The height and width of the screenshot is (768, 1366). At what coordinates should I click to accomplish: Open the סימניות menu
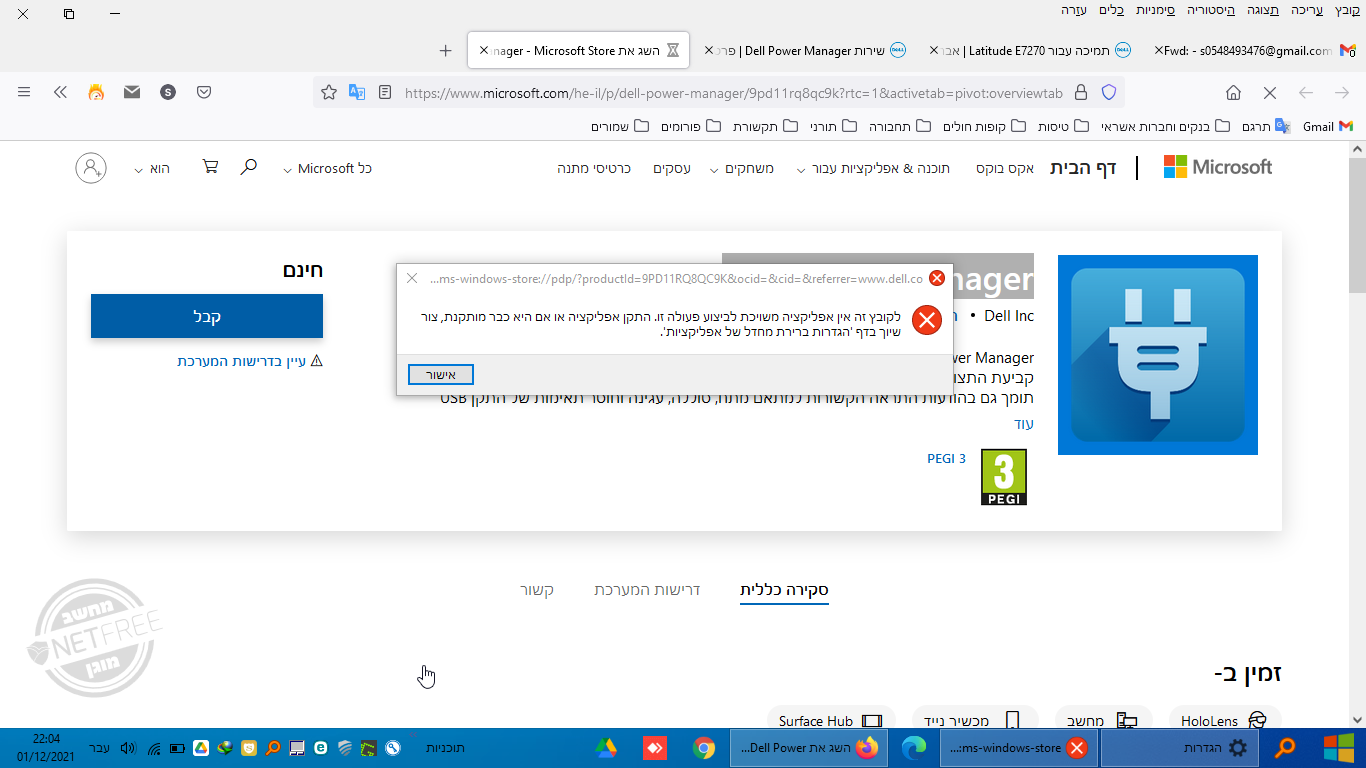click(1156, 10)
